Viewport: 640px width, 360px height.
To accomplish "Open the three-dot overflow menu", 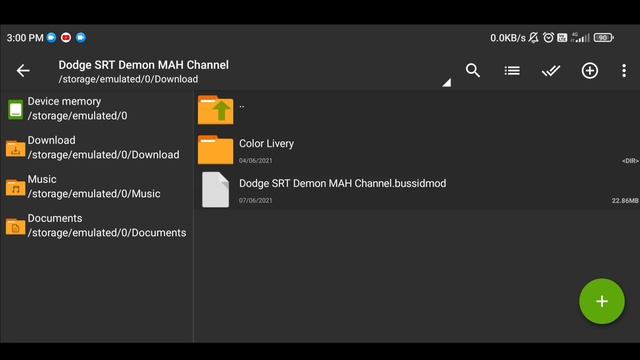I will 624,71.
